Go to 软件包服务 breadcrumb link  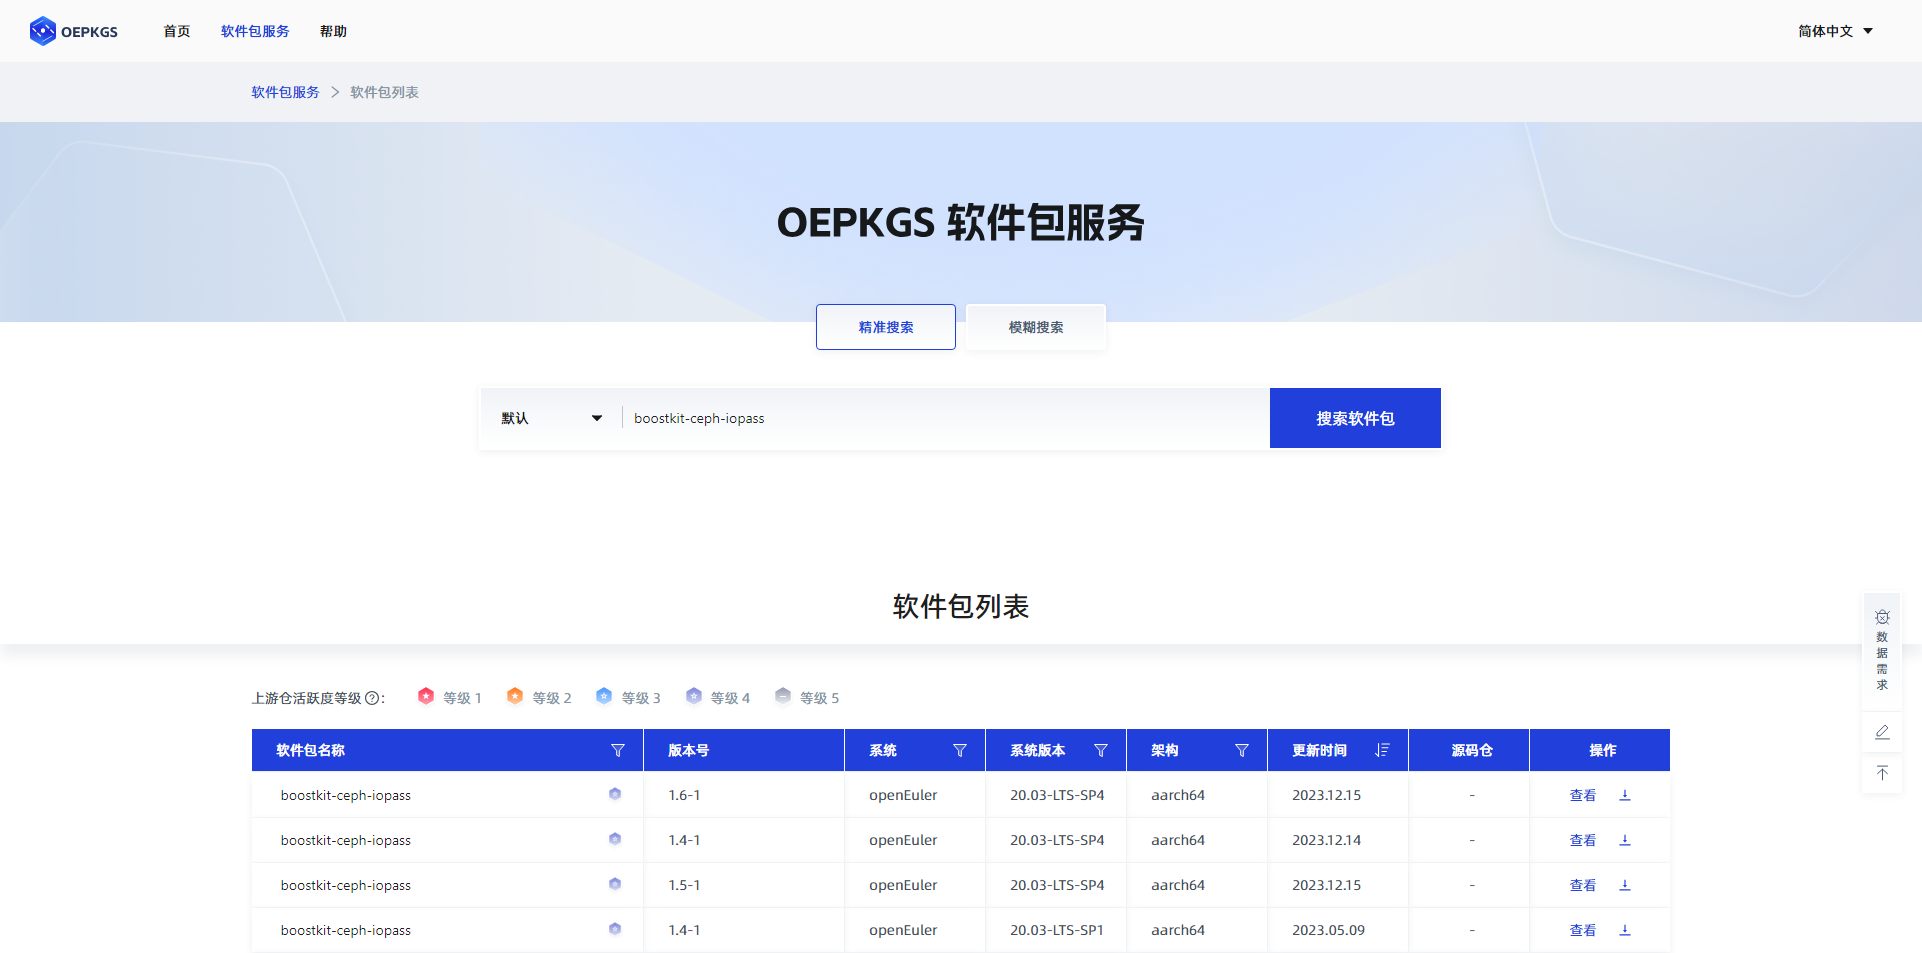coord(285,92)
